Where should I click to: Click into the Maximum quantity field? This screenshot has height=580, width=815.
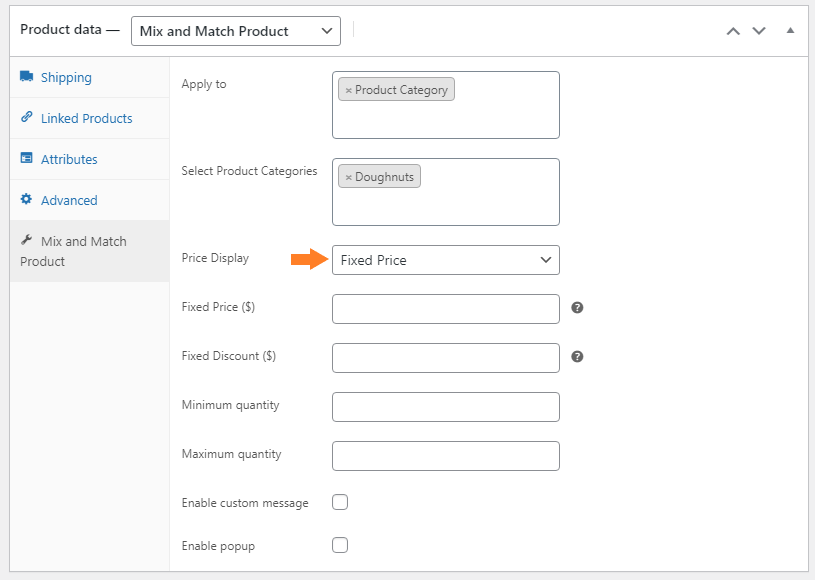coord(446,456)
